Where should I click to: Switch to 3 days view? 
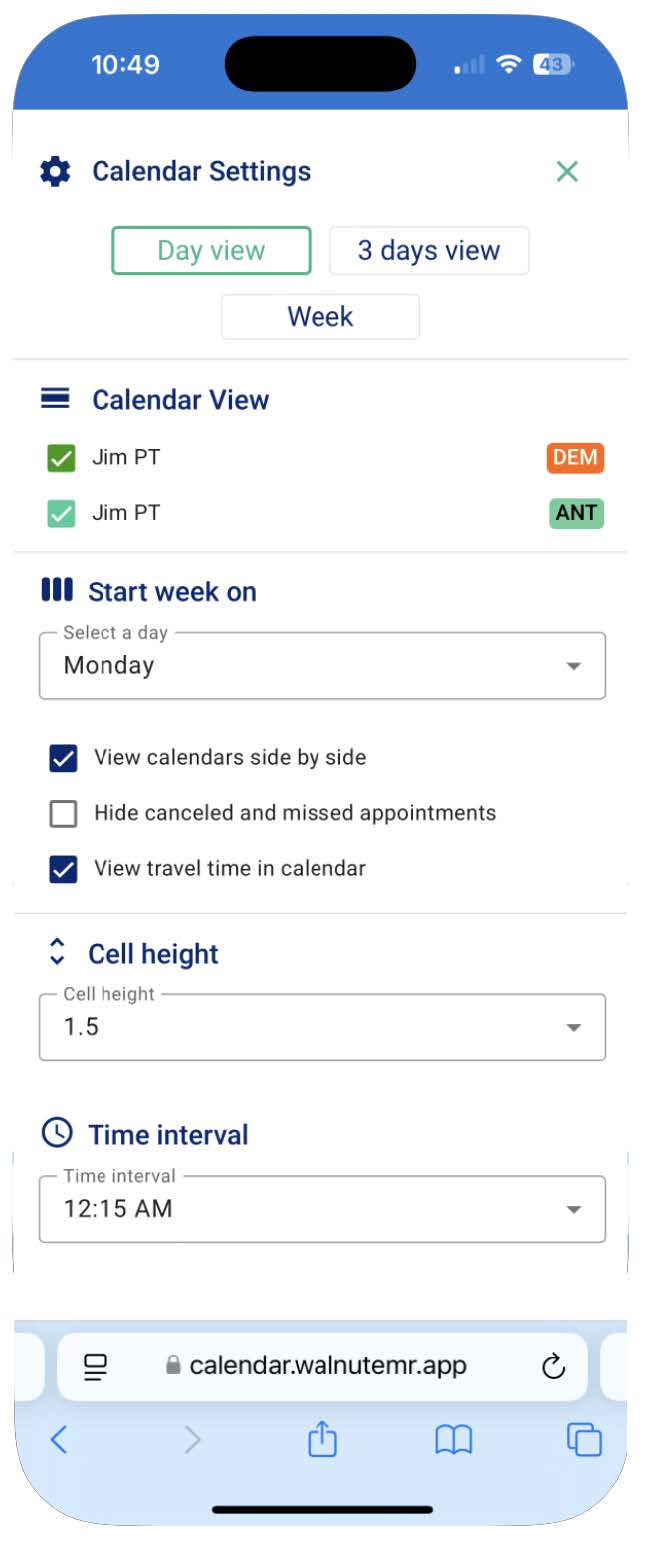point(428,250)
